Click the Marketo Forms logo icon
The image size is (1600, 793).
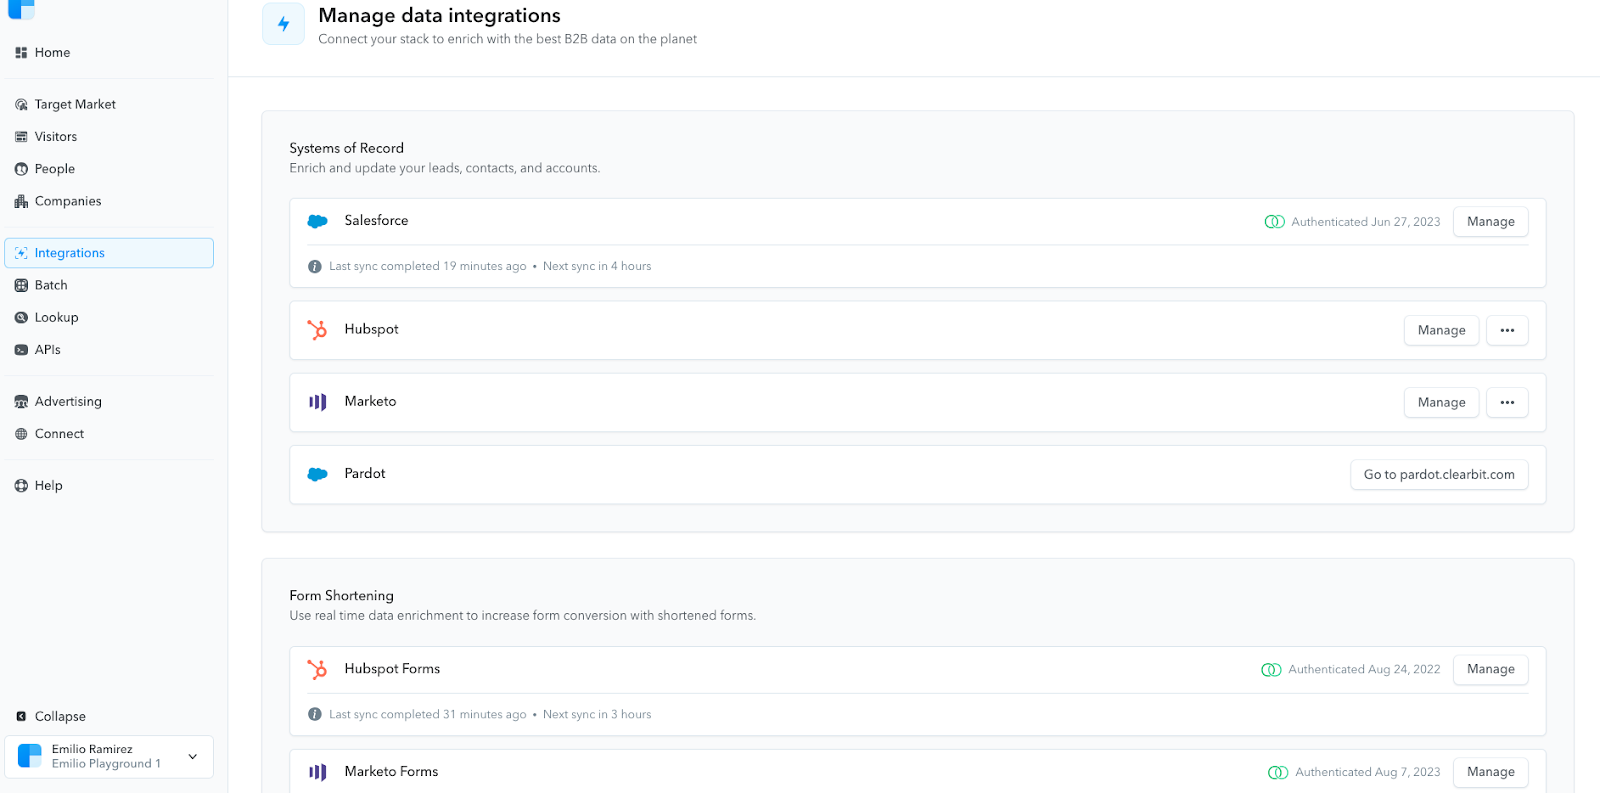click(x=318, y=772)
